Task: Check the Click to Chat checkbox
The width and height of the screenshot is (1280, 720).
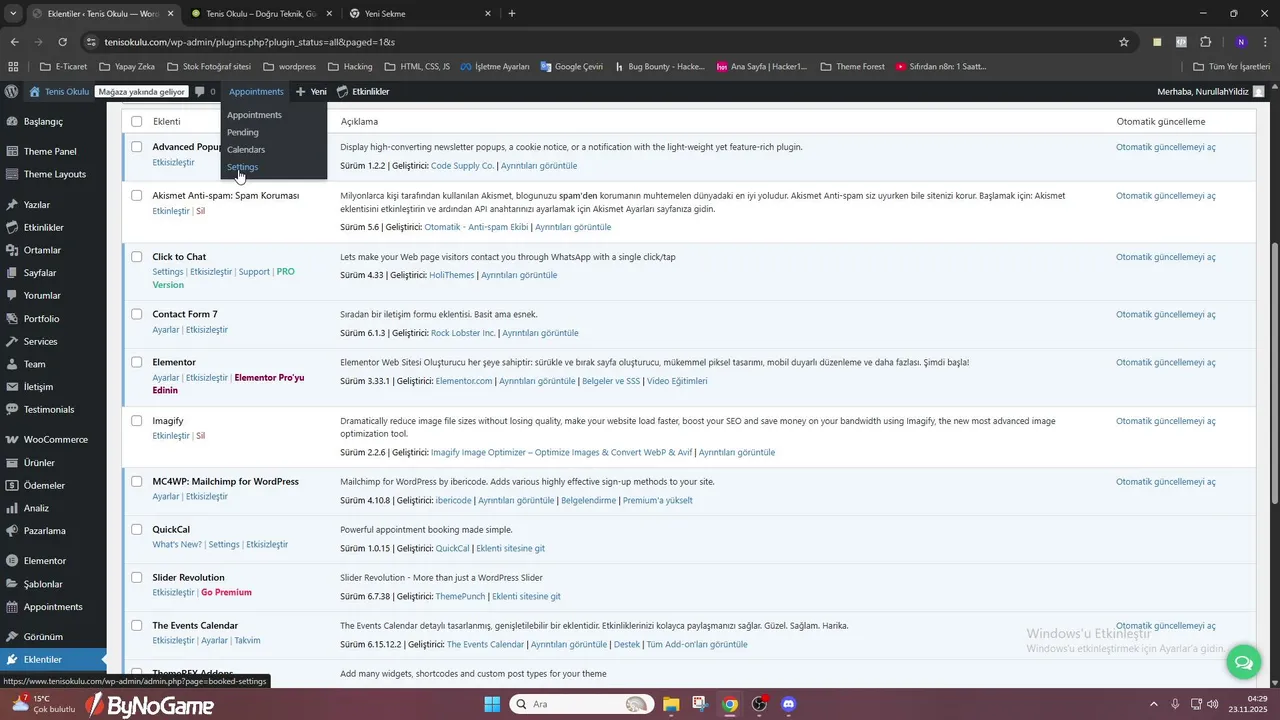Action: click(x=137, y=257)
